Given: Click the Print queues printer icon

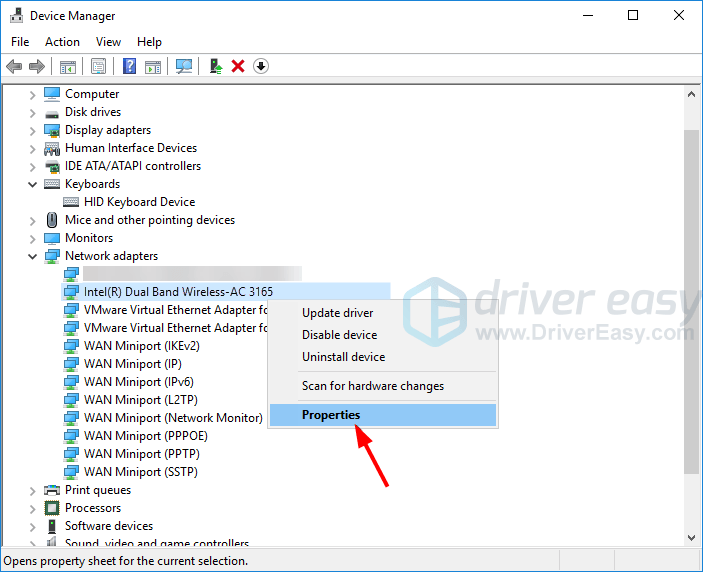Looking at the screenshot, I should [52, 490].
